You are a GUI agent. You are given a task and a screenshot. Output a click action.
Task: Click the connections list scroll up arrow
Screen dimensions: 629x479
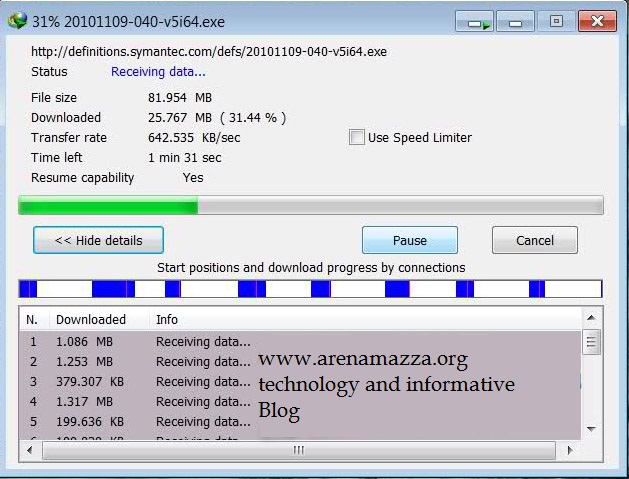[x=591, y=318]
